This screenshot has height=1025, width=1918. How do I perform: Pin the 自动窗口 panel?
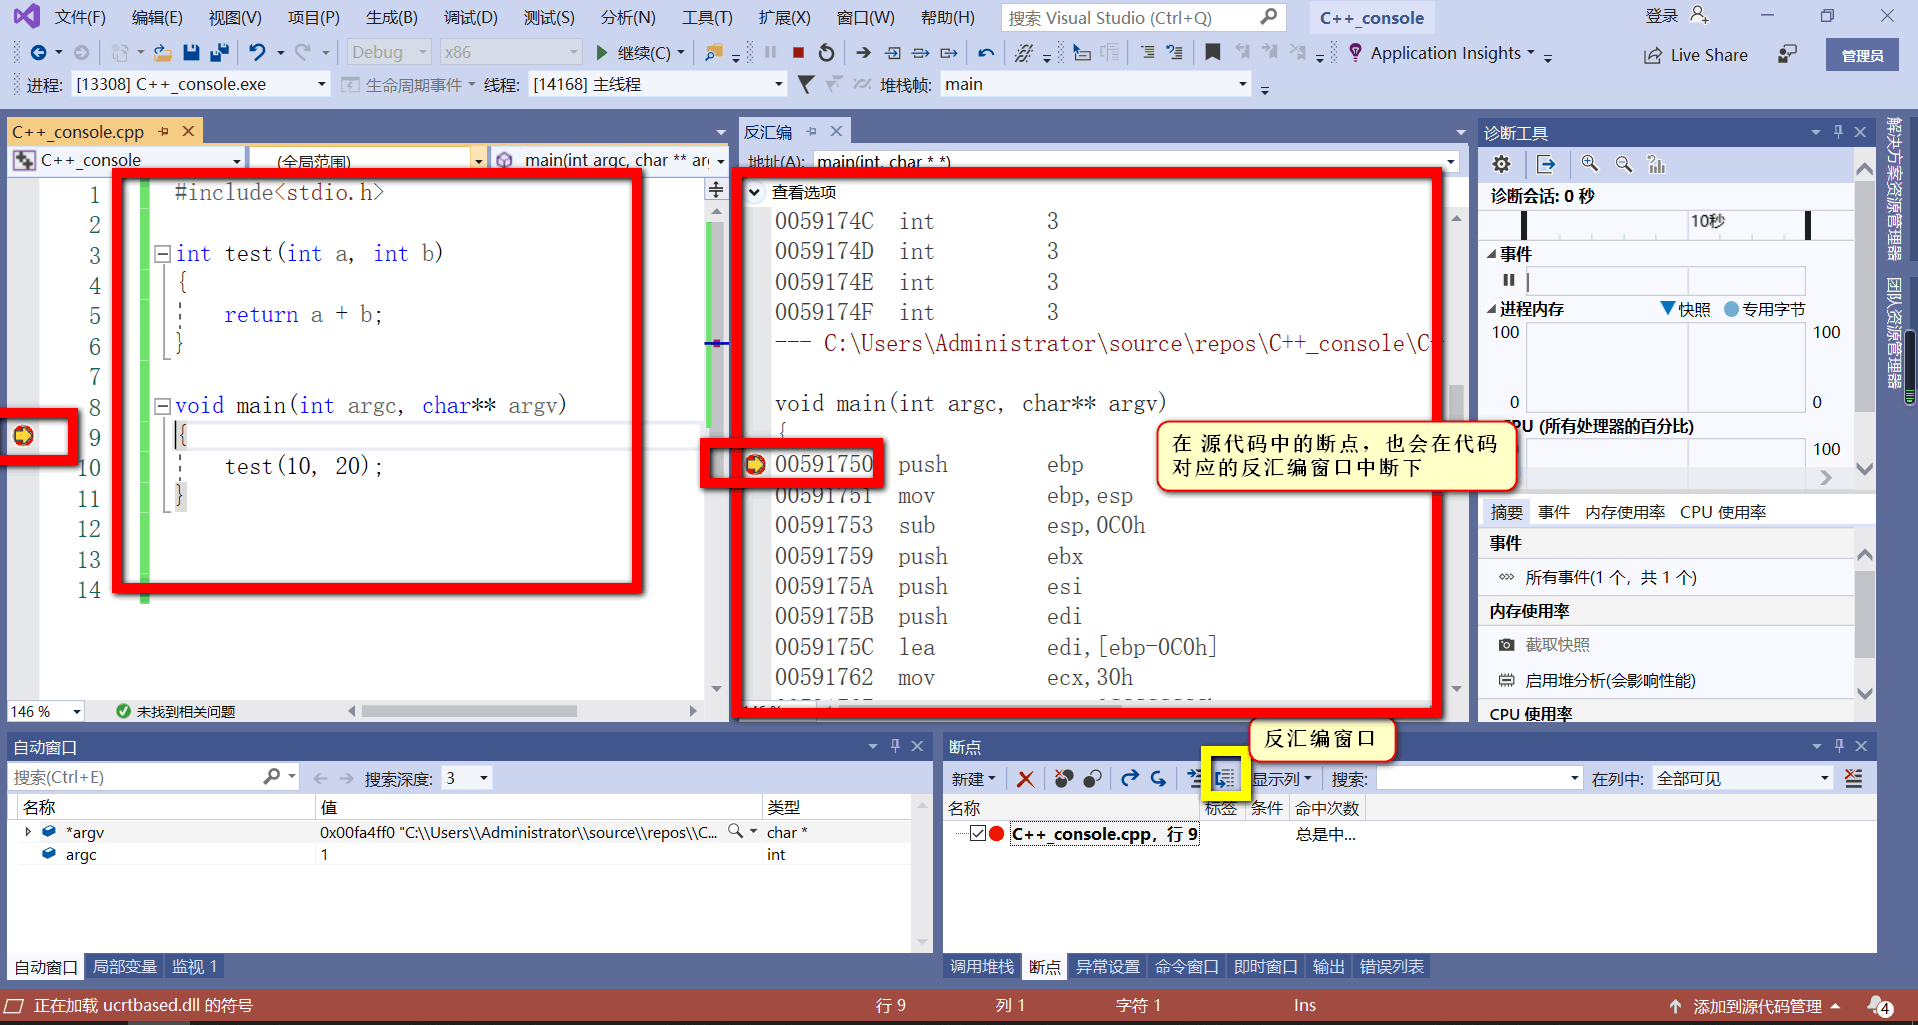coord(895,746)
